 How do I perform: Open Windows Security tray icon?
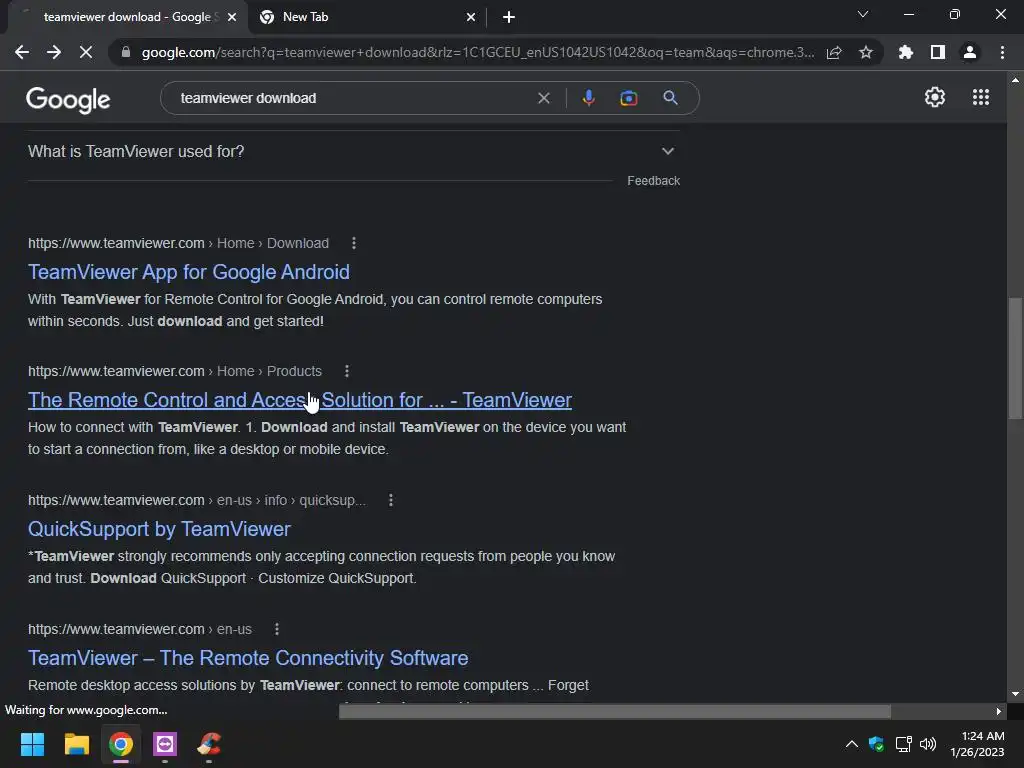876,744
